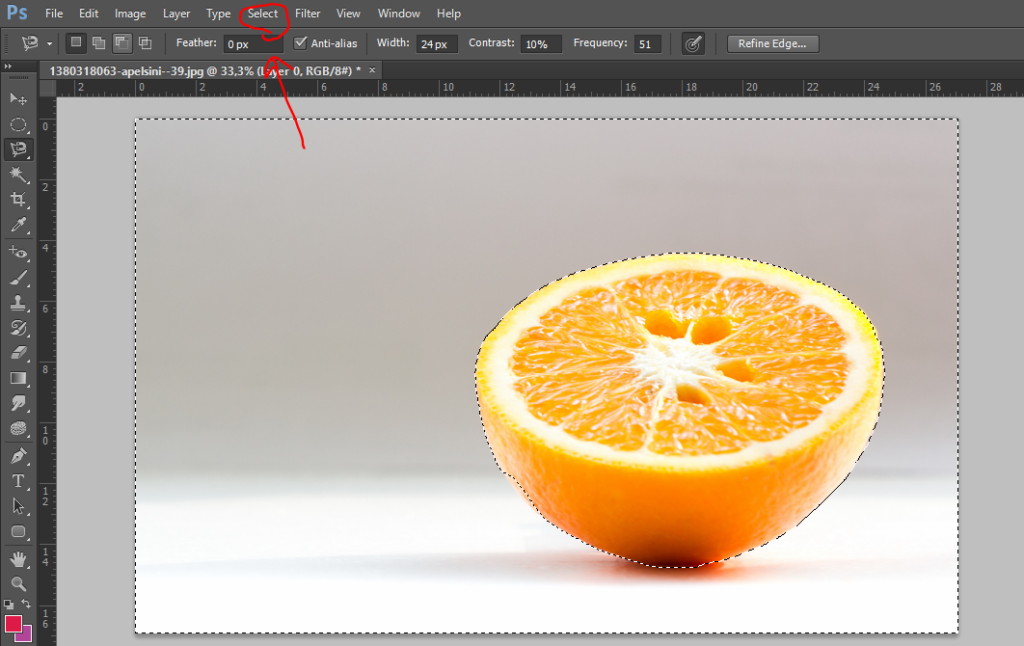This screenshot has height=646, width=1024.
Task: Open the Layer menu
Action: click(x=176, y=13)
